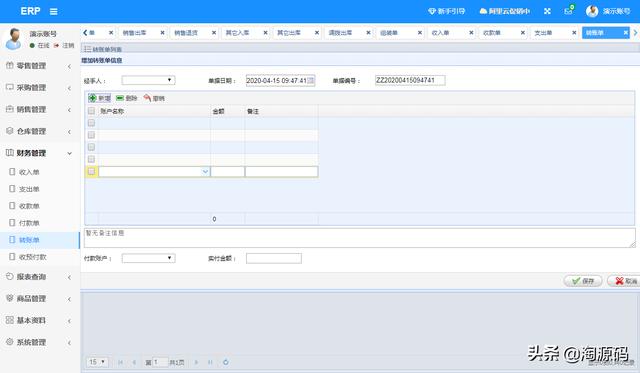Toggle the hamburger menu beside ERP

pyautogui.click(x=53, y=11)
